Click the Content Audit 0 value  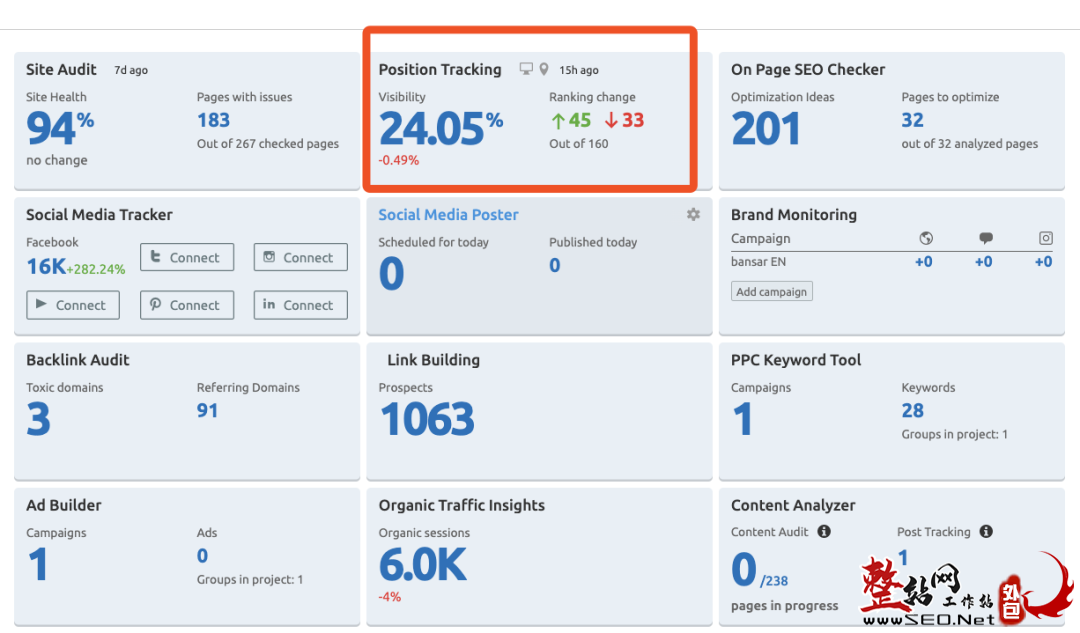coord(744,570)
